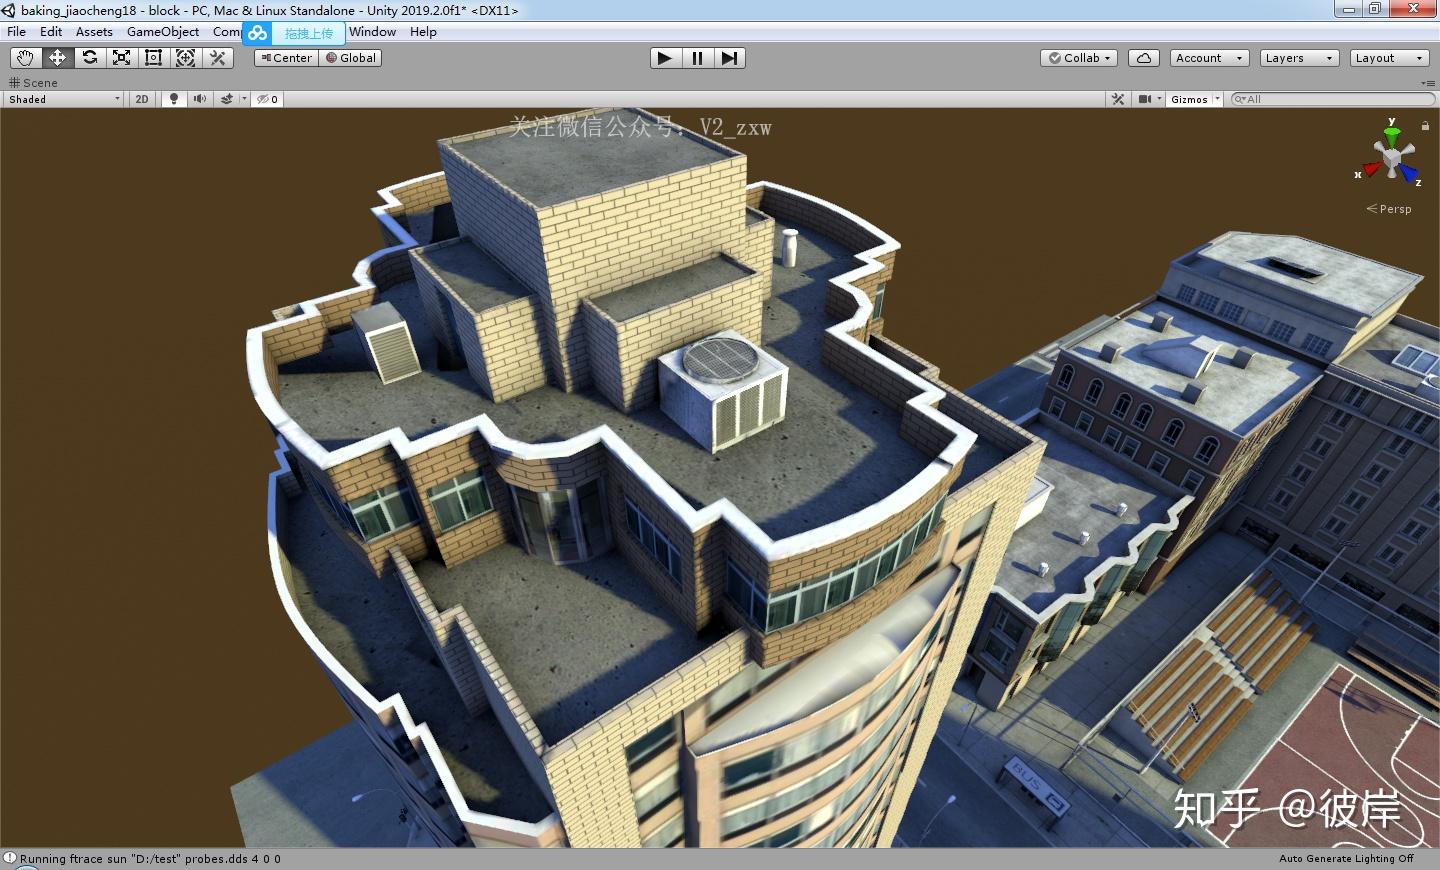1440x870 pixels.
Task: Pause the game
Action: [697, 58]
